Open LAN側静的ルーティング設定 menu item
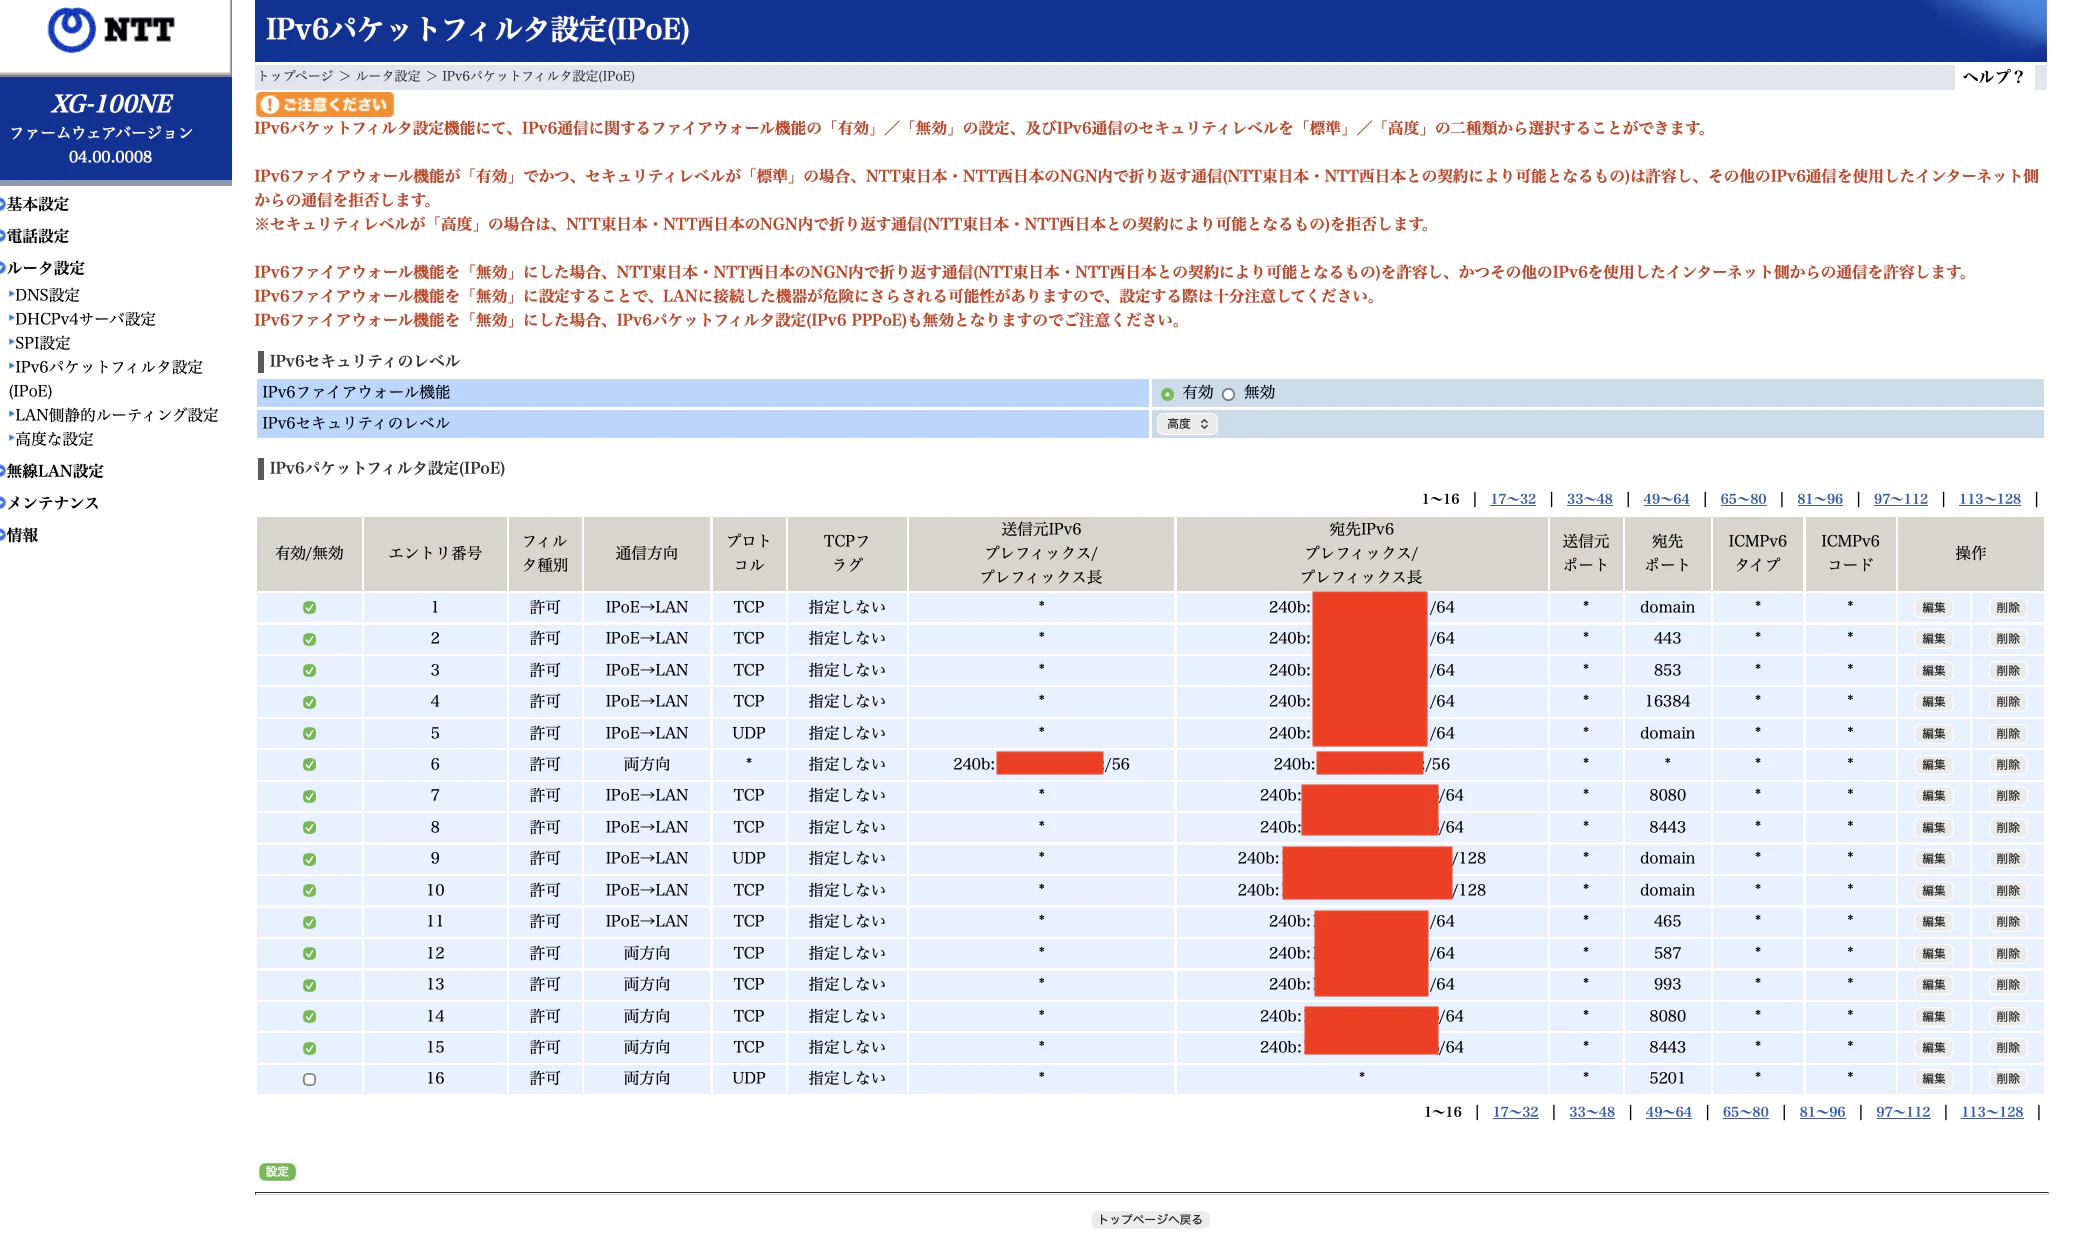 pyautogui.click(x=116, y=415)
